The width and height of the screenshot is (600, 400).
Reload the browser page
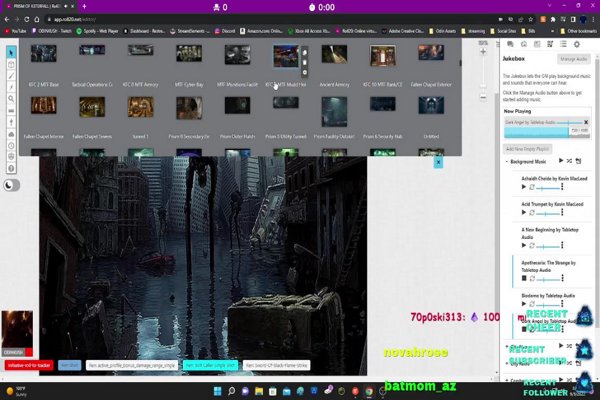pos(26,19)
